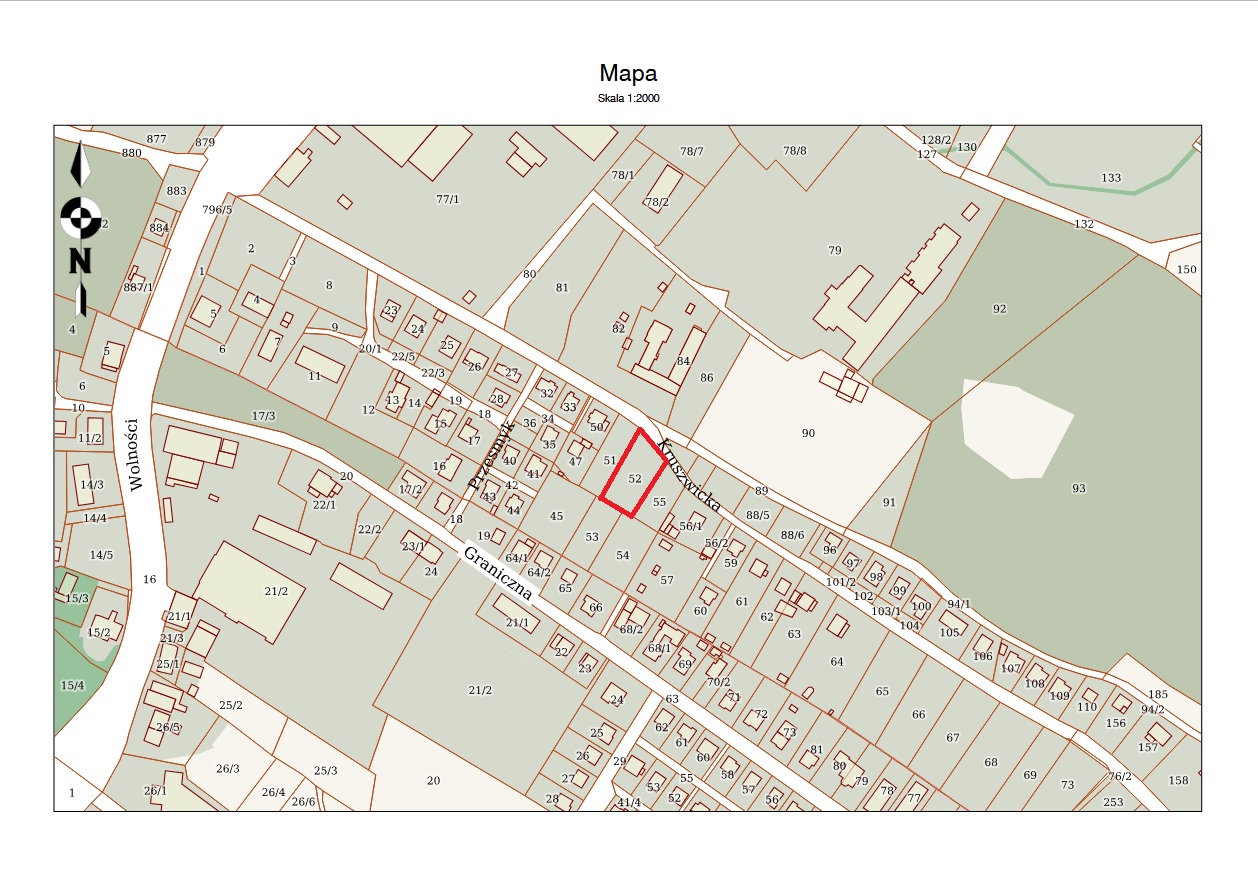Click the bold N north indicator

[x=80, y=260]
